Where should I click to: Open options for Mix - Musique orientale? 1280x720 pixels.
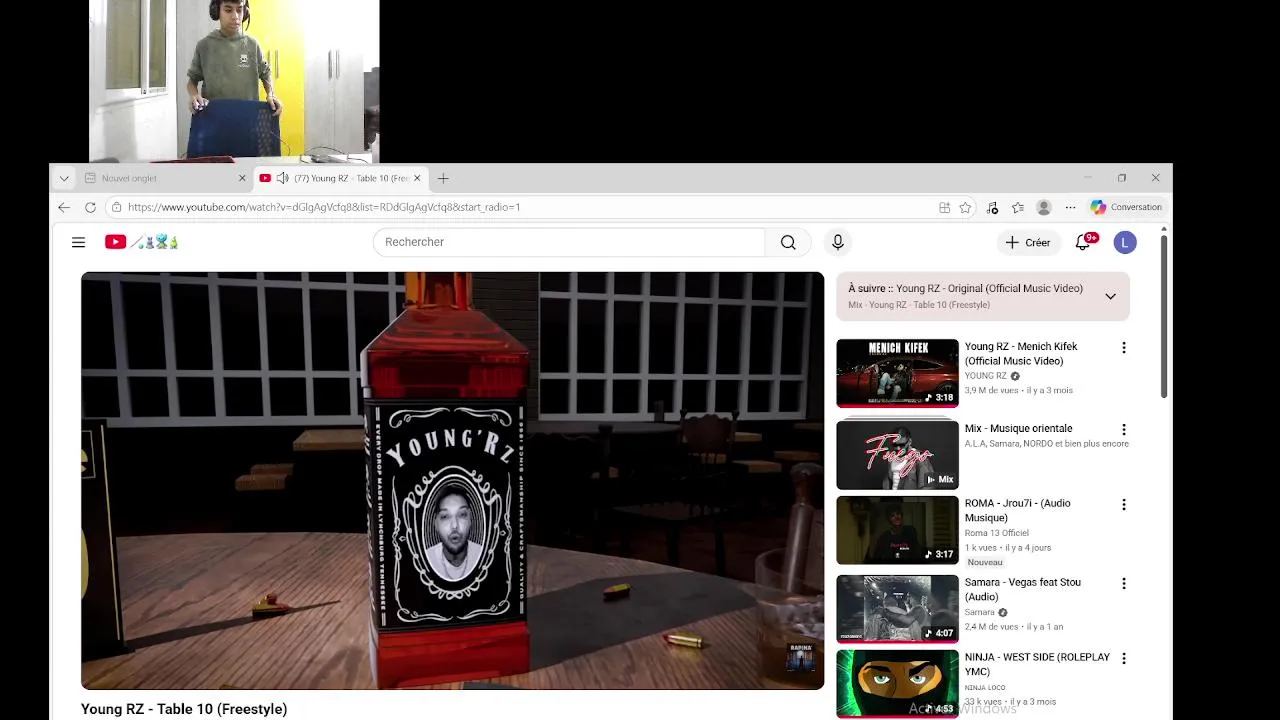(1124, 430)
